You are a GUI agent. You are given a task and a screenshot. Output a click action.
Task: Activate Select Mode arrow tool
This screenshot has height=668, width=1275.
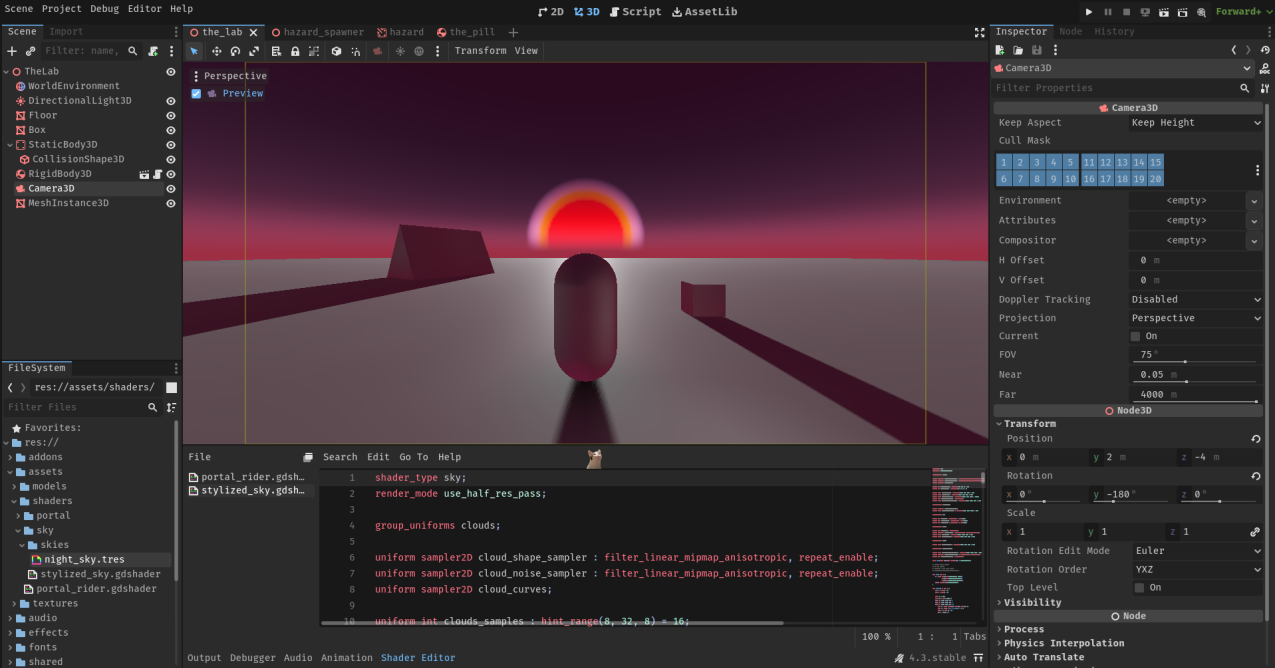tap(195, 50)
